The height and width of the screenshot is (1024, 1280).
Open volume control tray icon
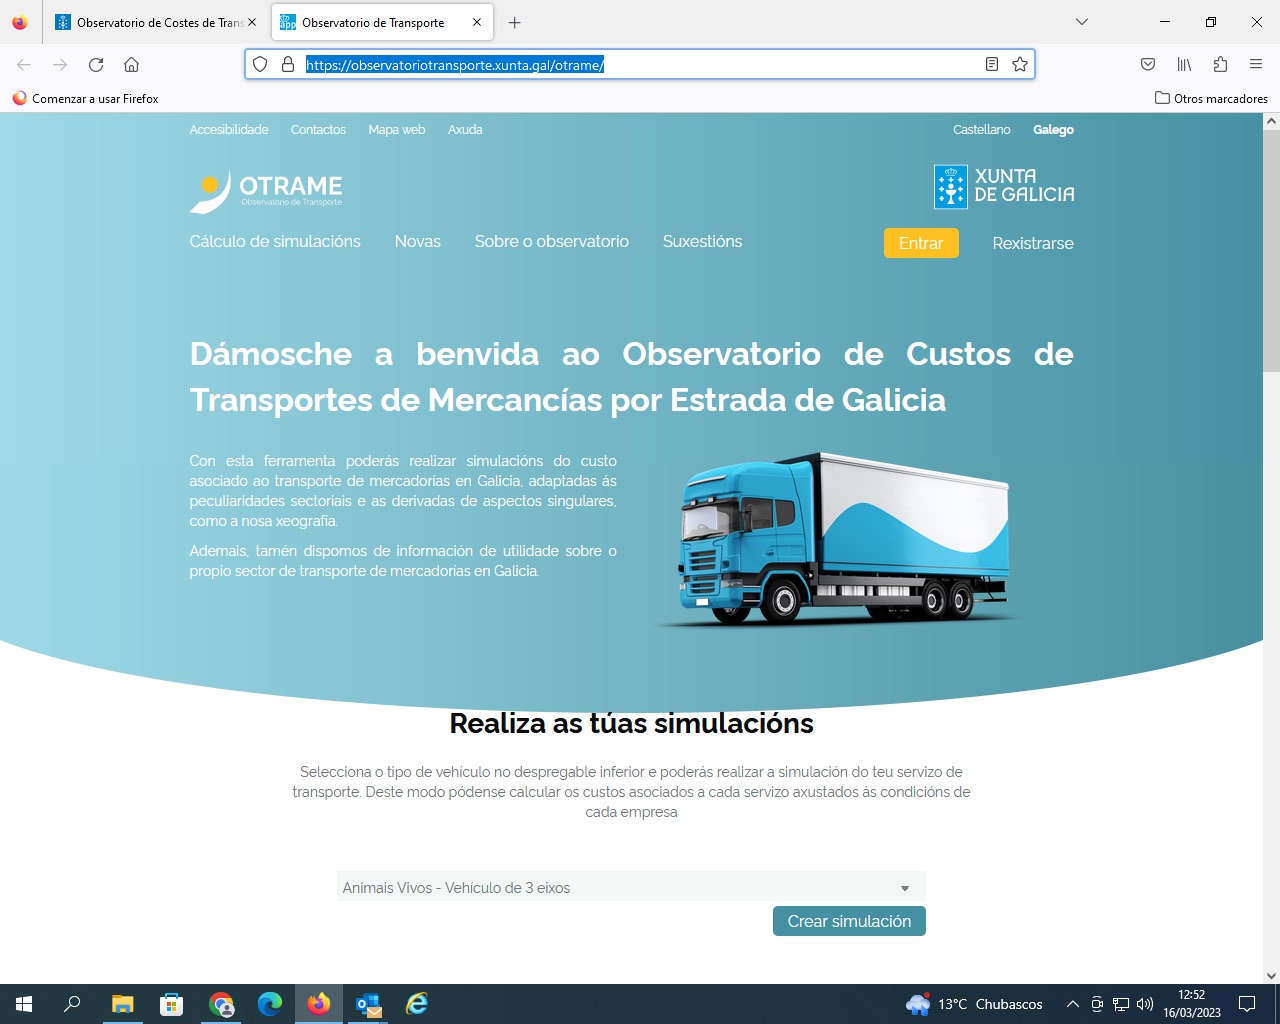[1145, 1004]
